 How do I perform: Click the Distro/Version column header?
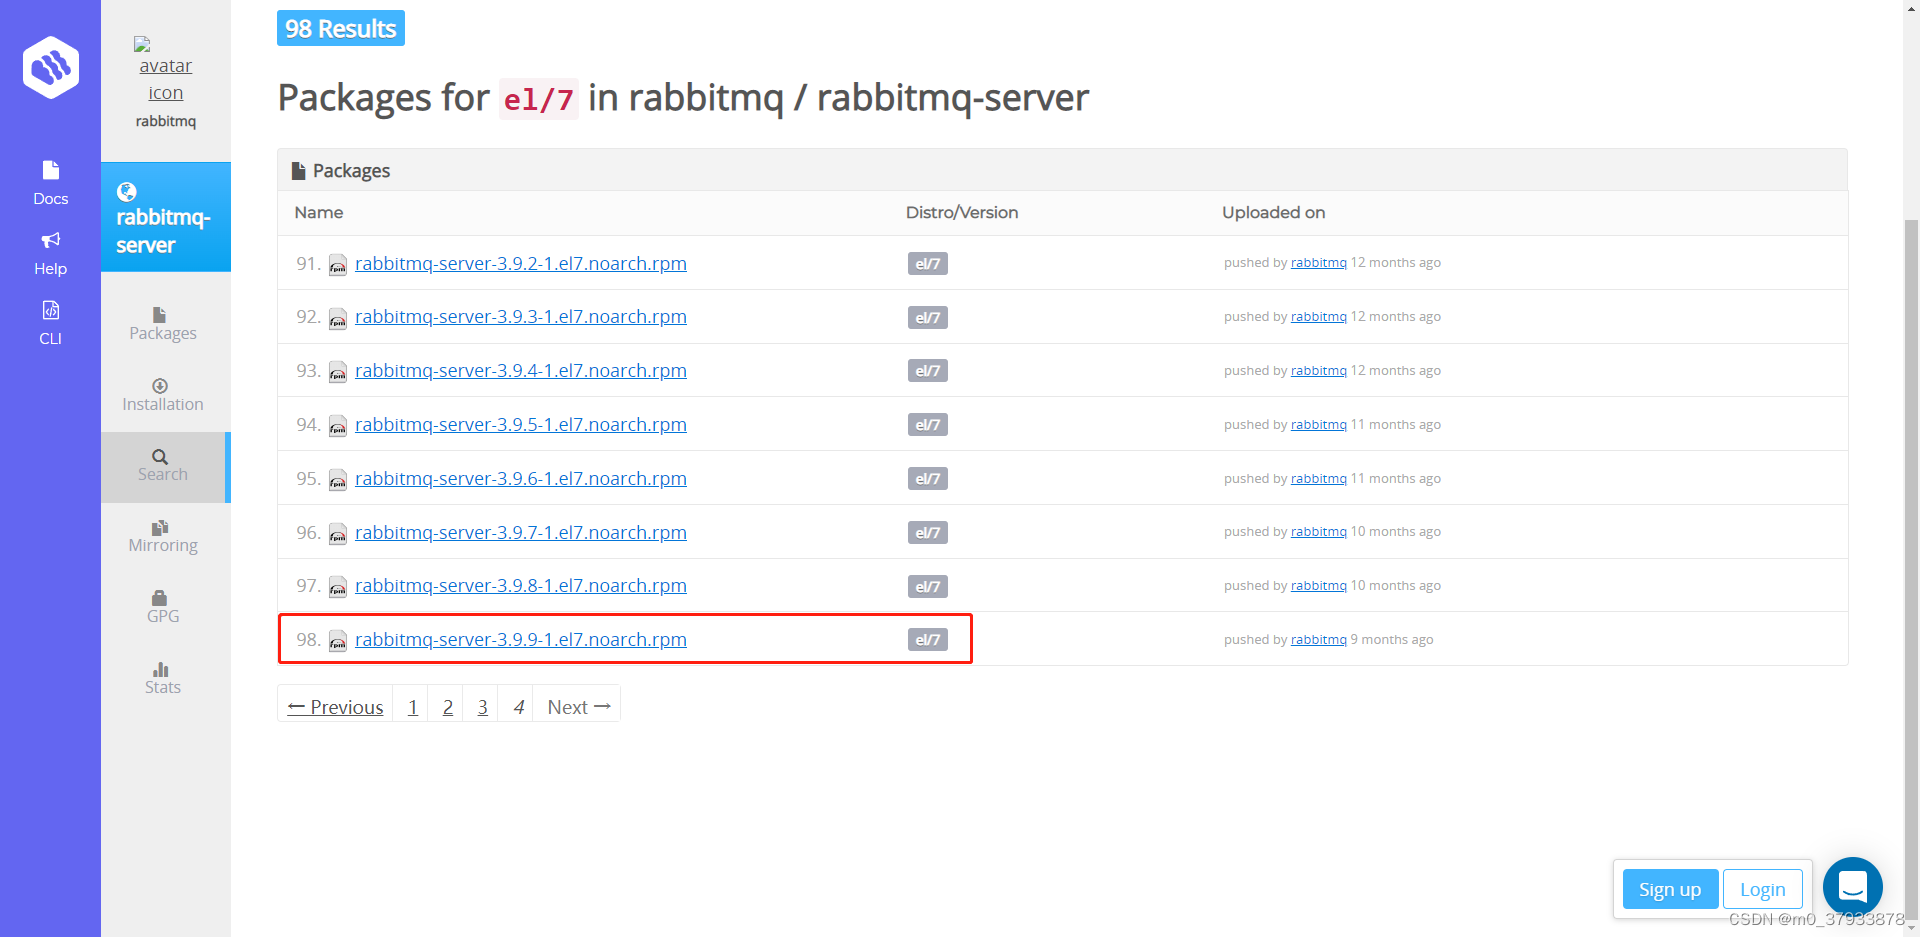click(x=962, y=212)
